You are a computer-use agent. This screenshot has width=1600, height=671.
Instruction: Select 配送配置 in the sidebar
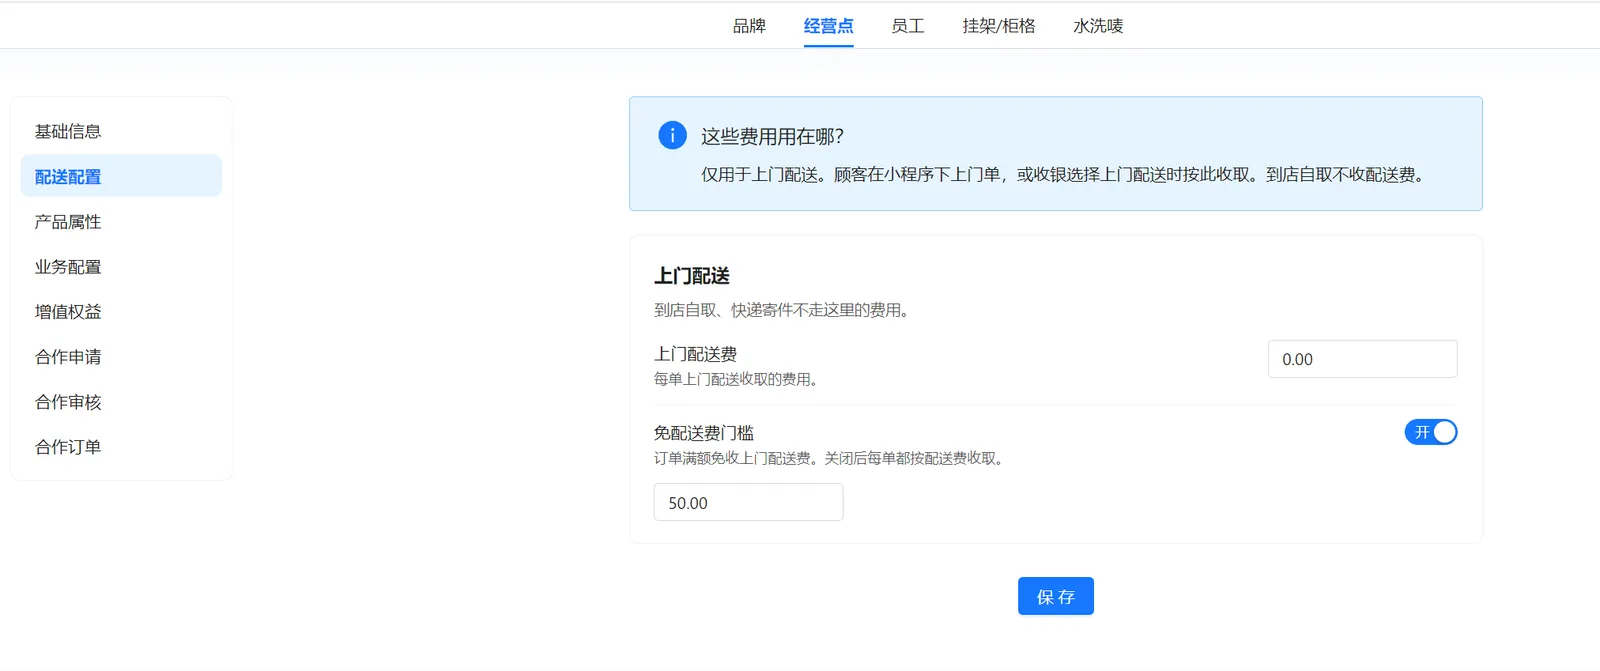coord(121,176)
